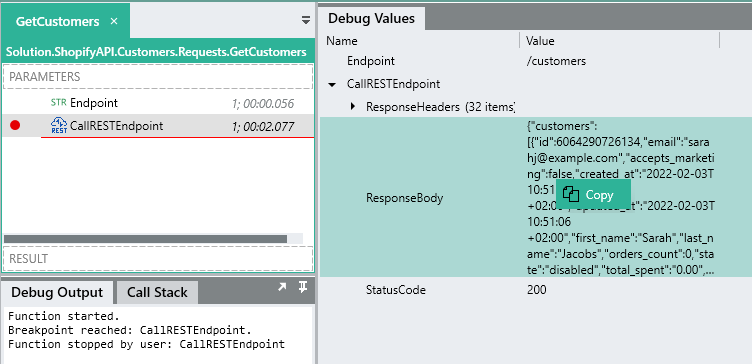Expand the ResponseHeaders node

[353, 106]
